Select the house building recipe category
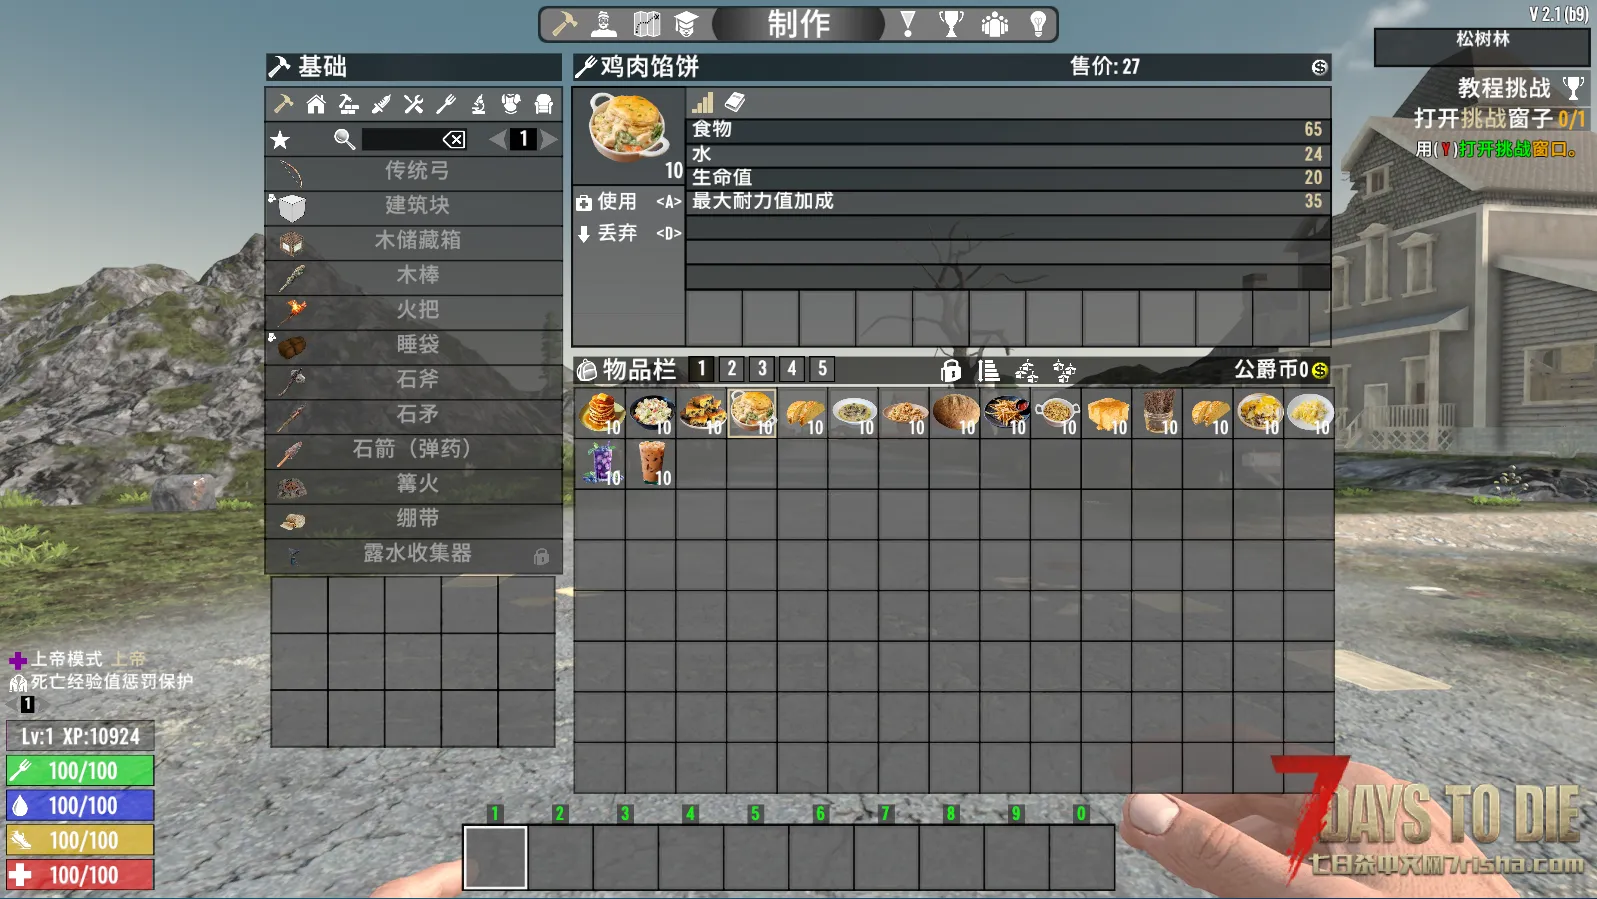 coord(316,104)
